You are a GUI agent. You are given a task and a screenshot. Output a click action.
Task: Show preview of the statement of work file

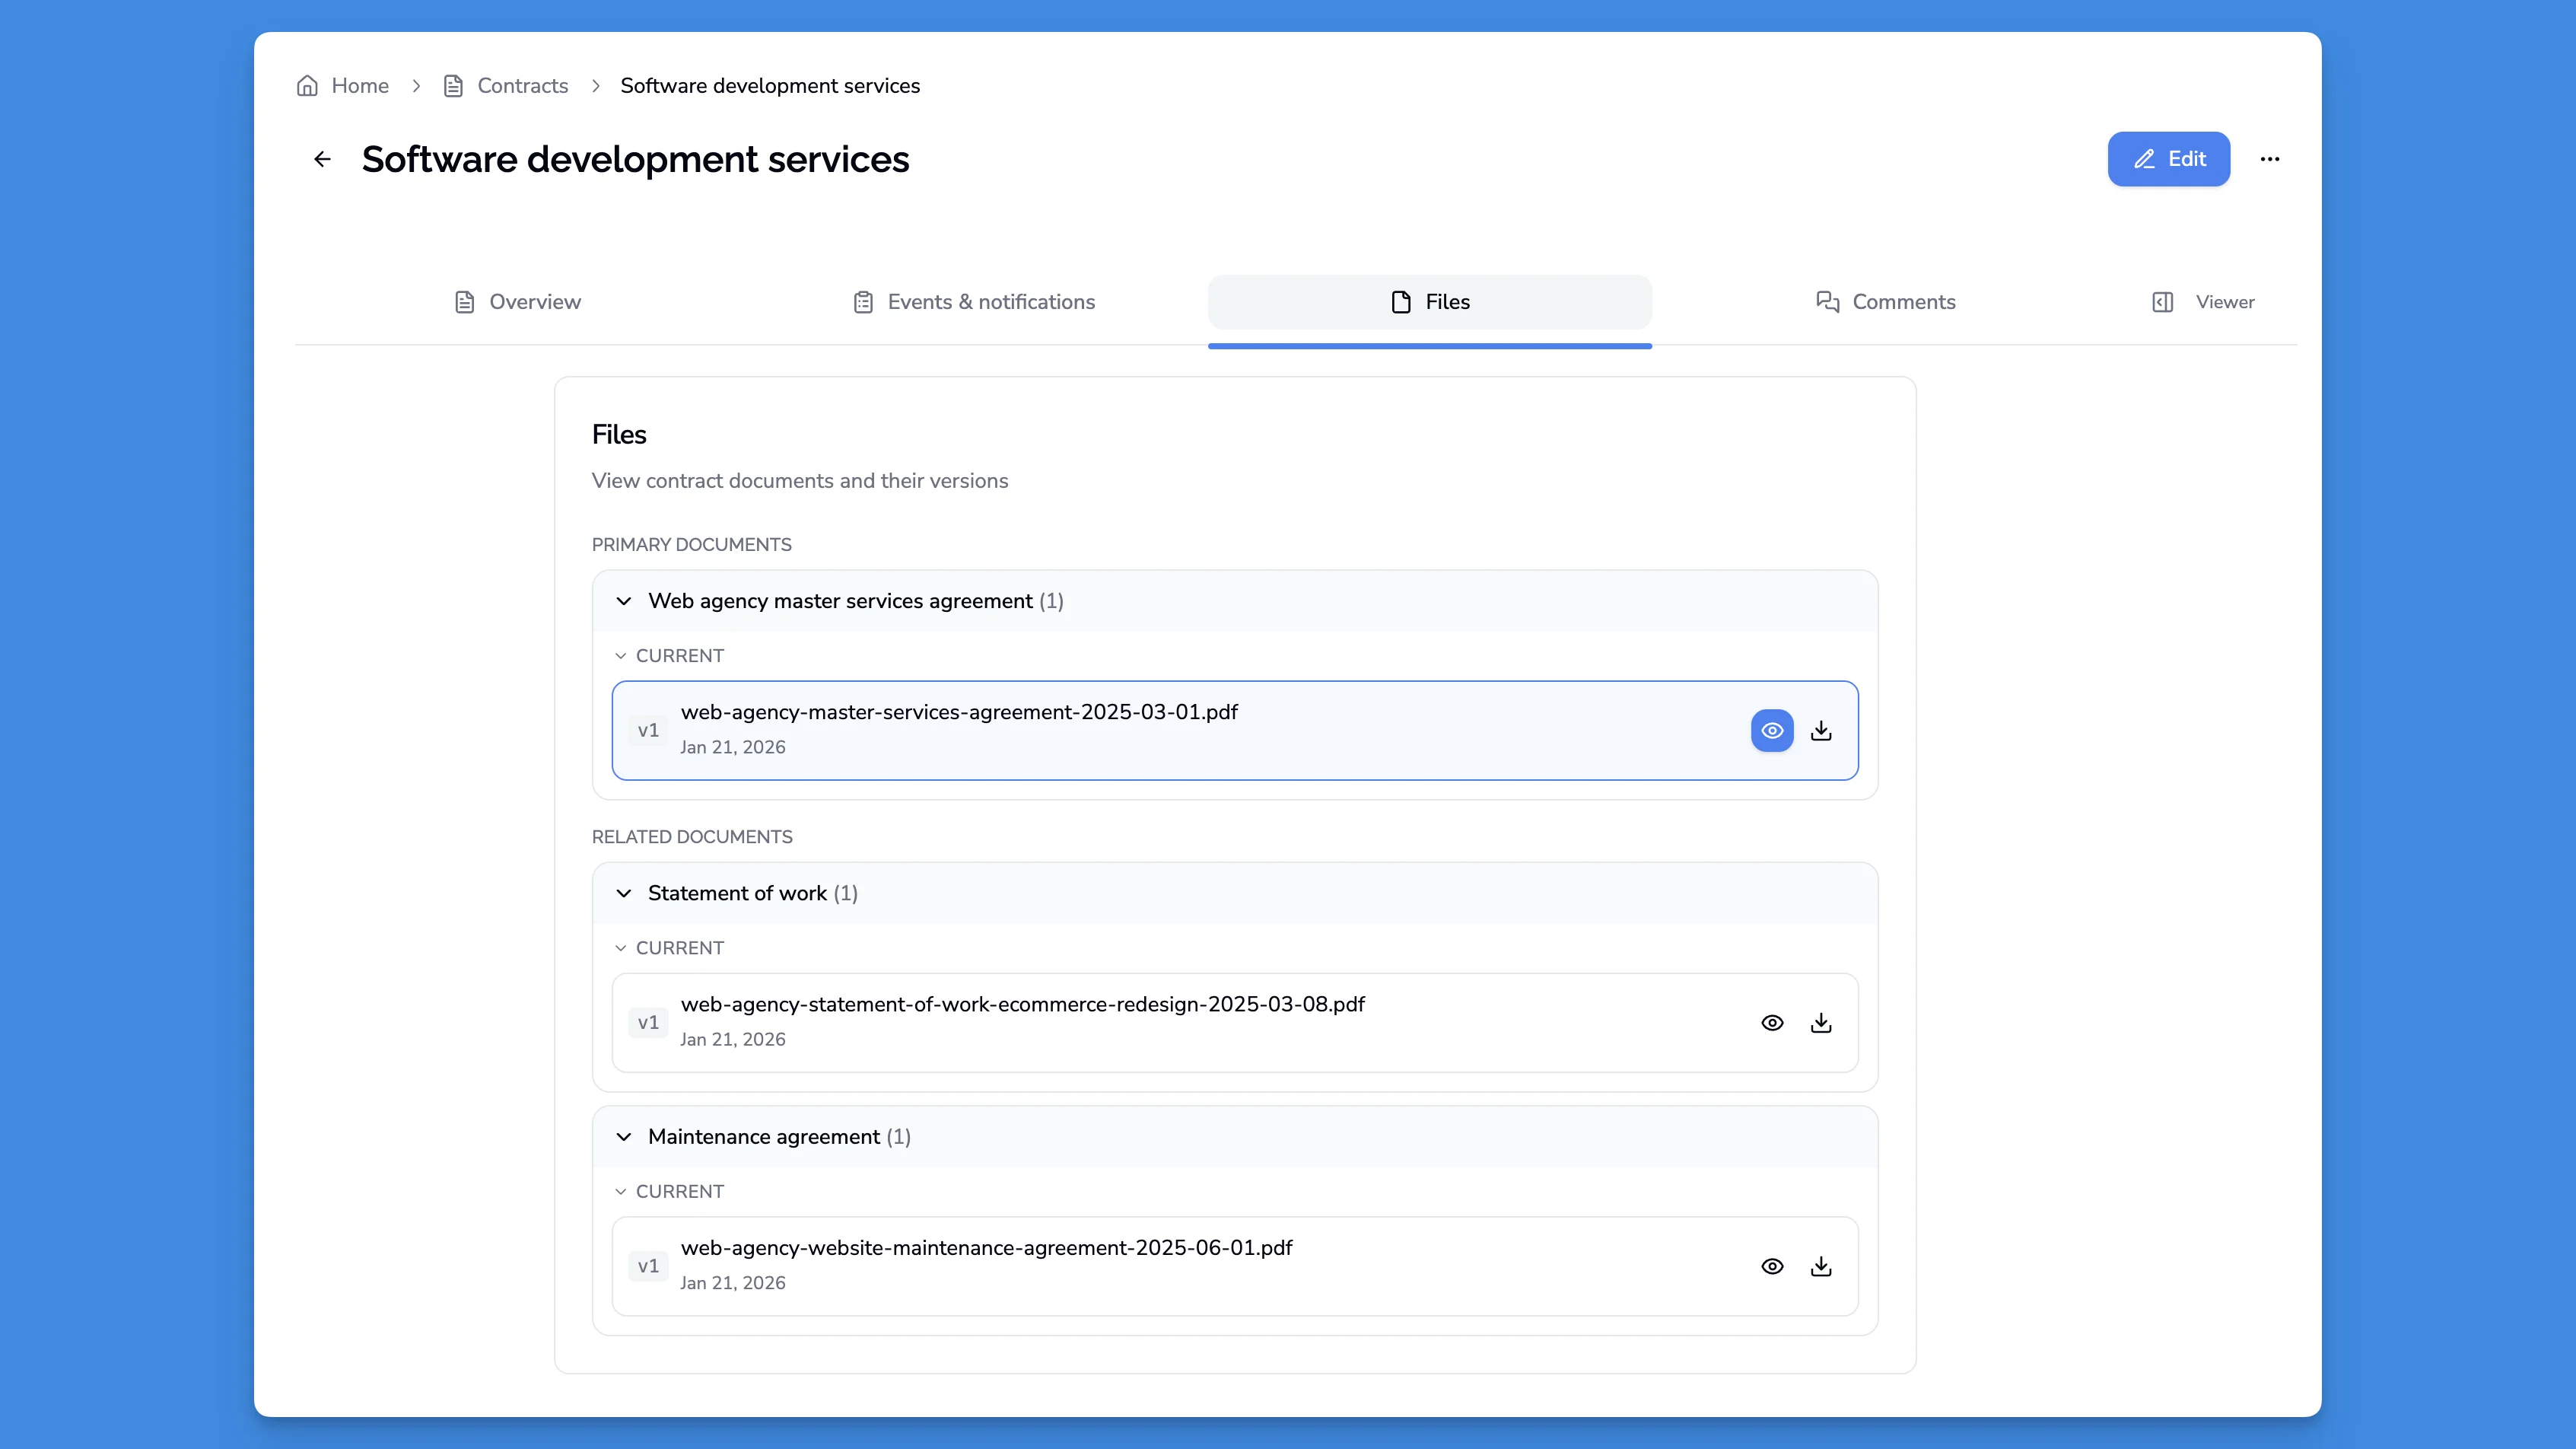(1772, 1022)
